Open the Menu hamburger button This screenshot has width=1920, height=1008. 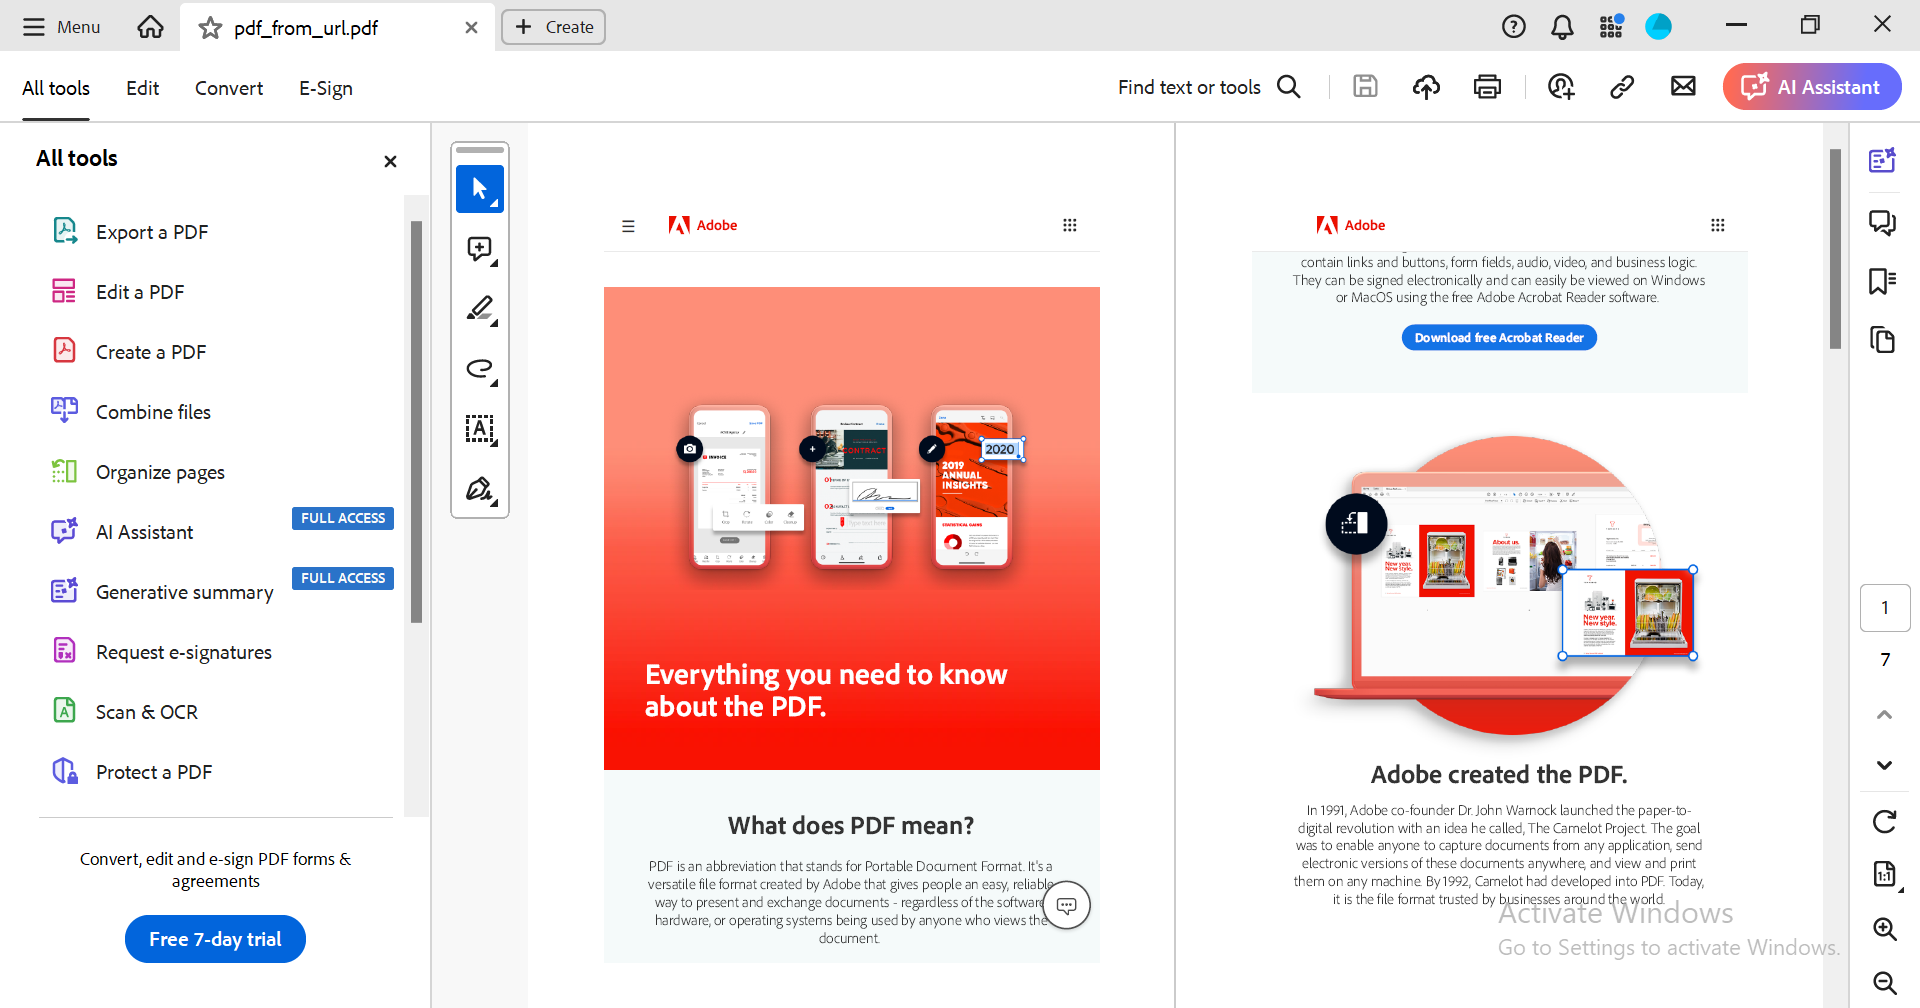coord(62,27)
